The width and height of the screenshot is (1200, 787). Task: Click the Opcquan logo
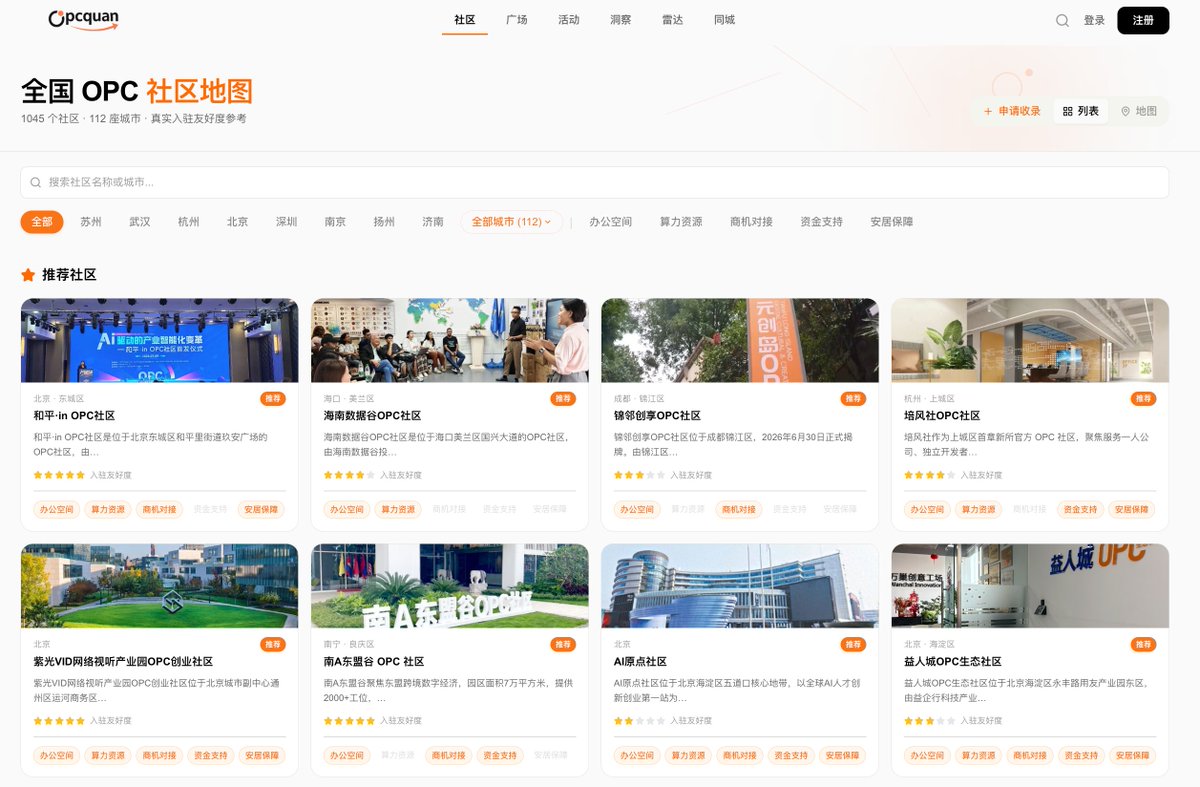(x=84, y=20)
